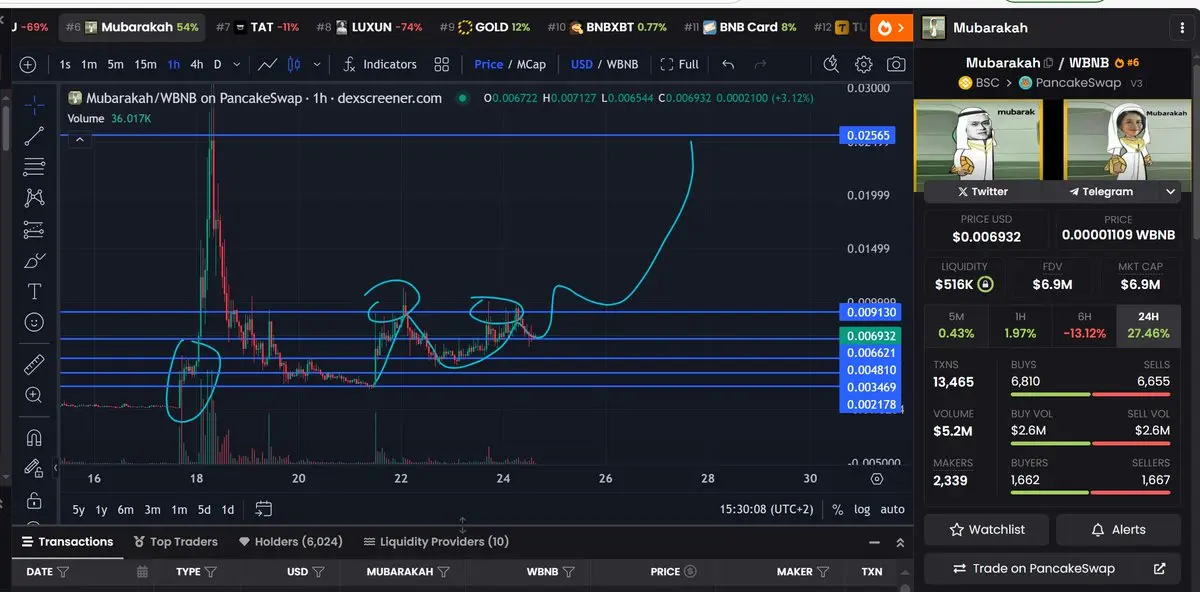Select the 6H stats period tab
Viewport: 1200px width, 592px height.
pyautogui.click(x=1085, y=325)
